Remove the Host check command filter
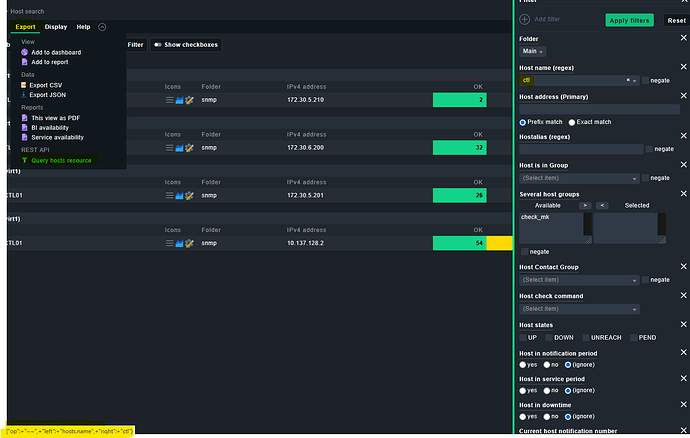This screenshot has height=438, width=690. point(683,296)
